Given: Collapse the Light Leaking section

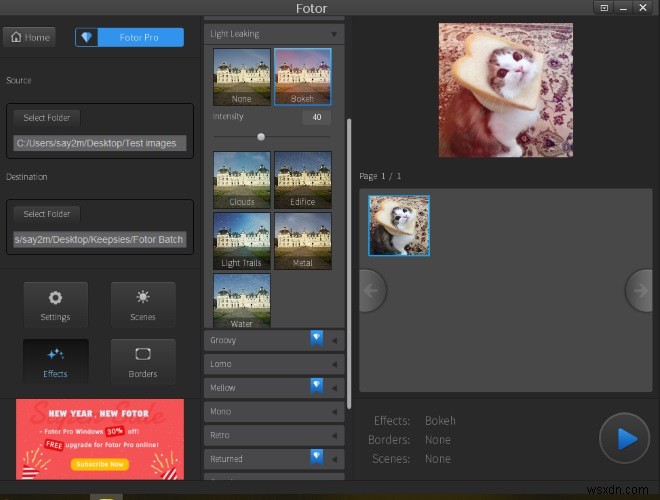Looking at the screenshot, I should click(x=274, y=34).
